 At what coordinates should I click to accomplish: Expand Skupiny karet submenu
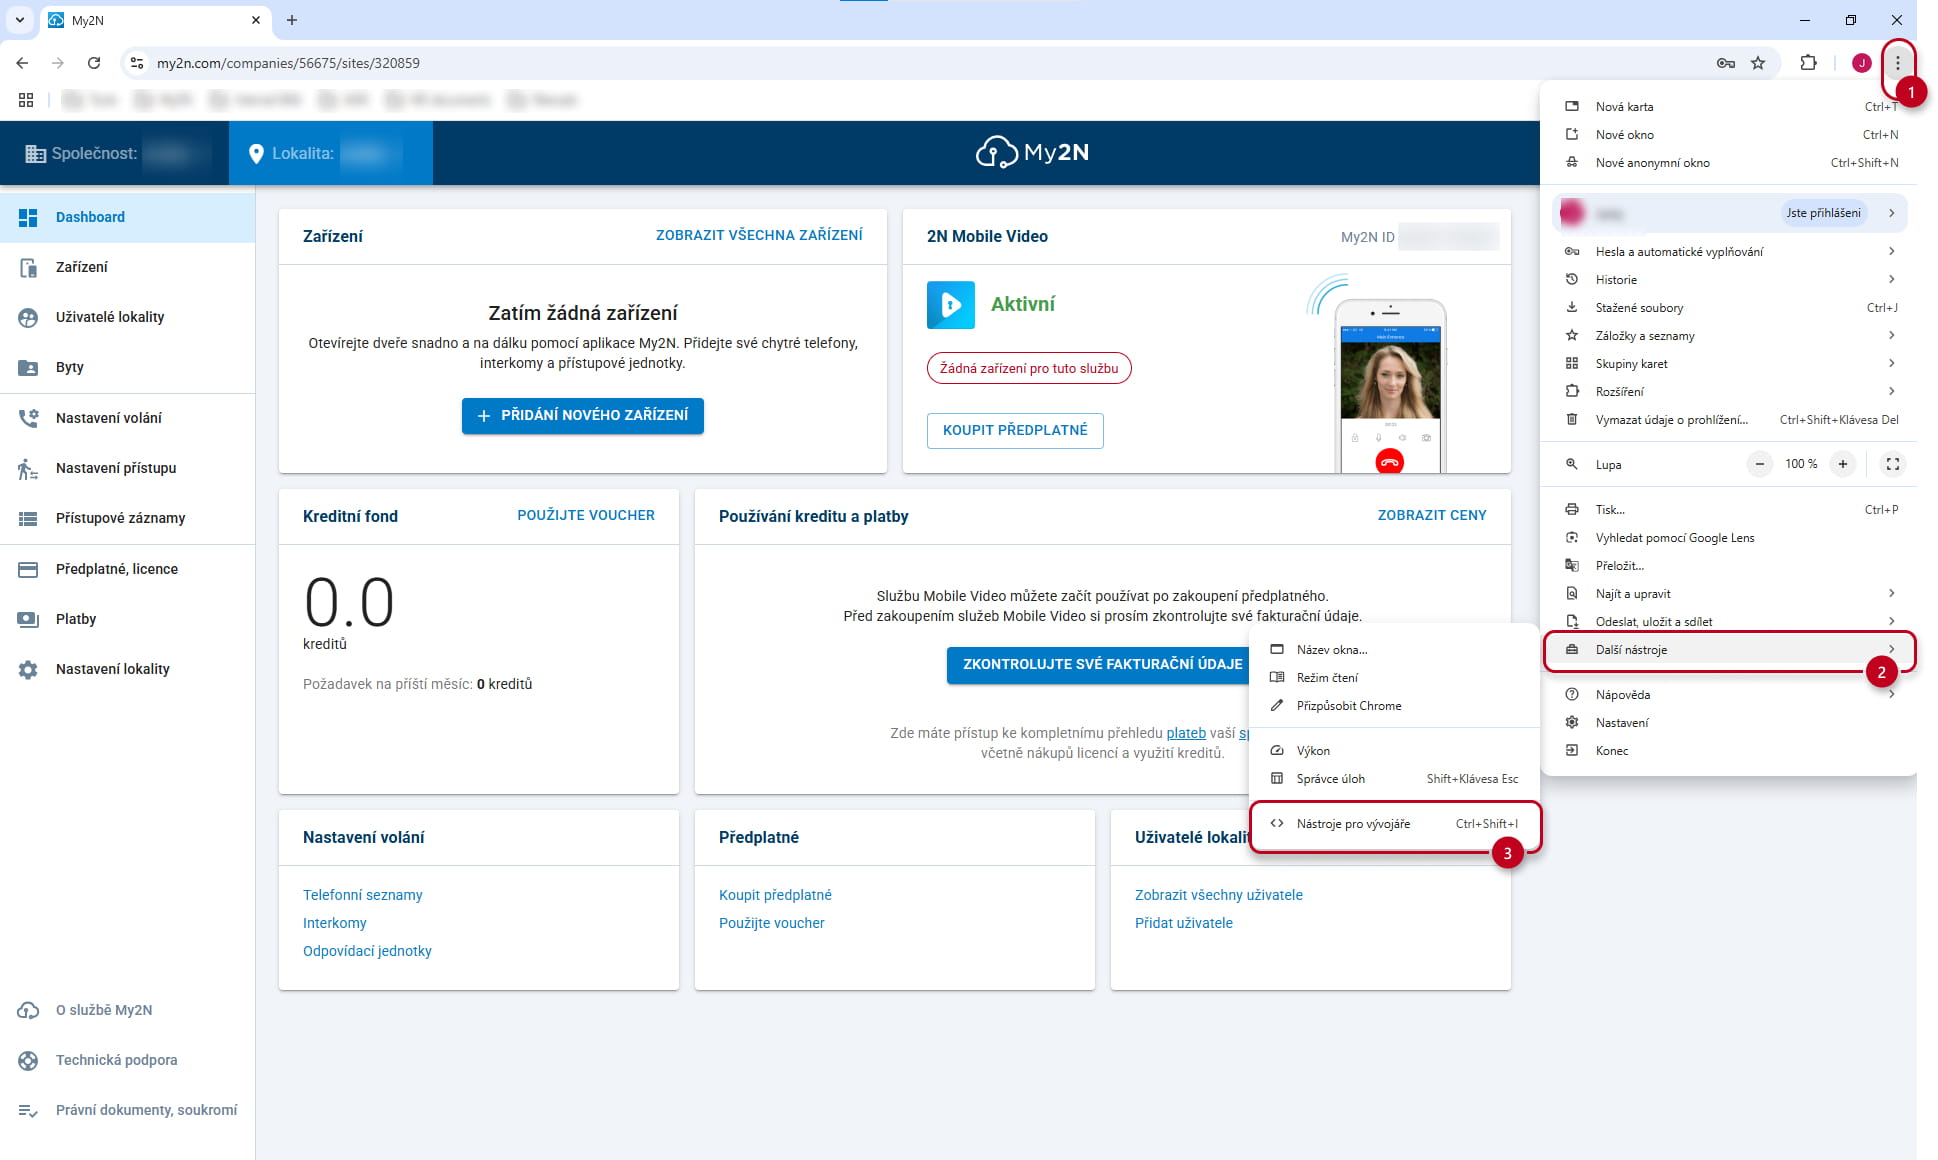click(1730, 364)
